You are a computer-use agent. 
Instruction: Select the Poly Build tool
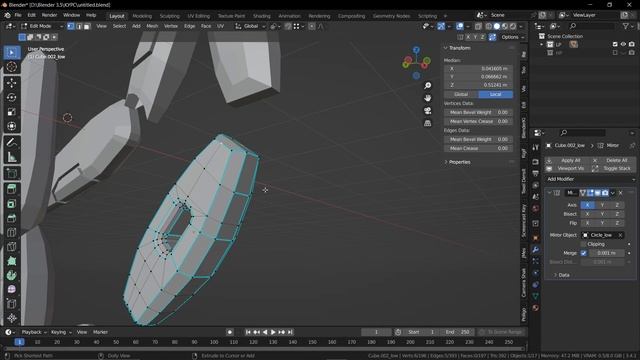click(11, 261)
